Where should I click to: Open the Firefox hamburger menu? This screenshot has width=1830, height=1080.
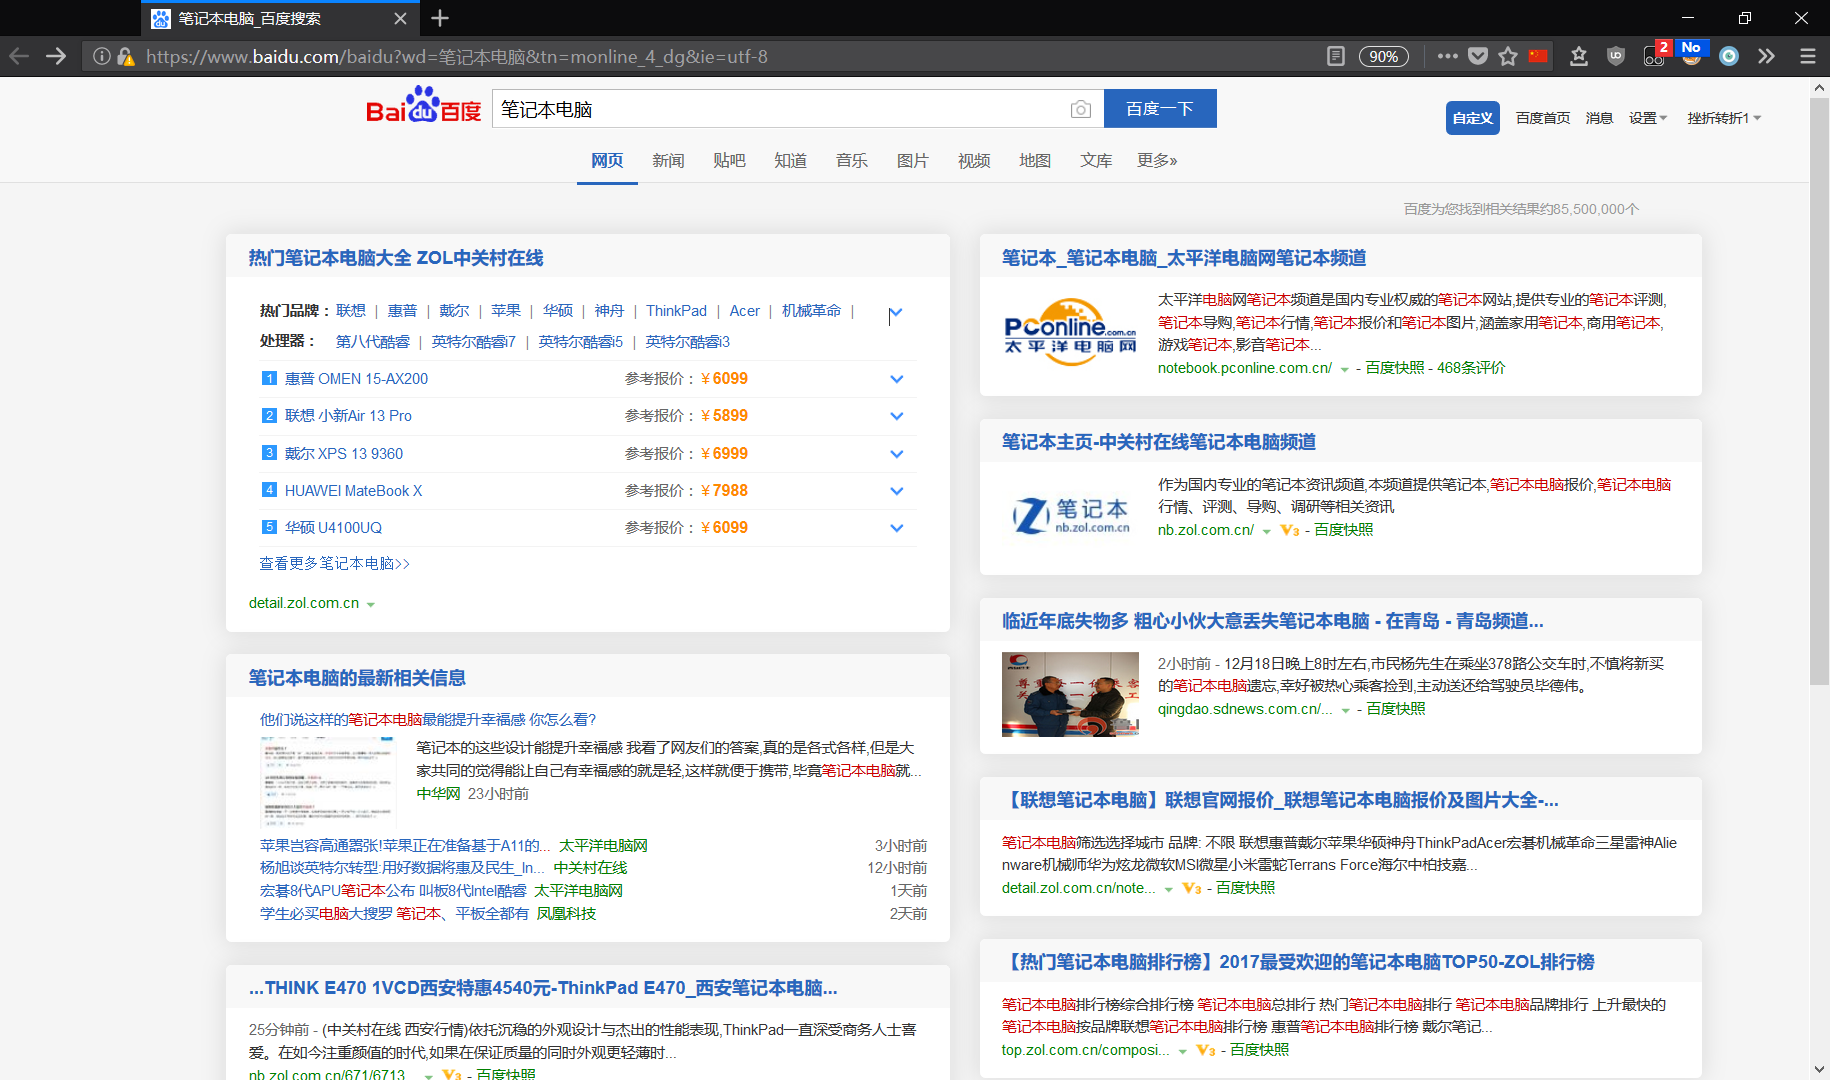[x=1807, y=56]
